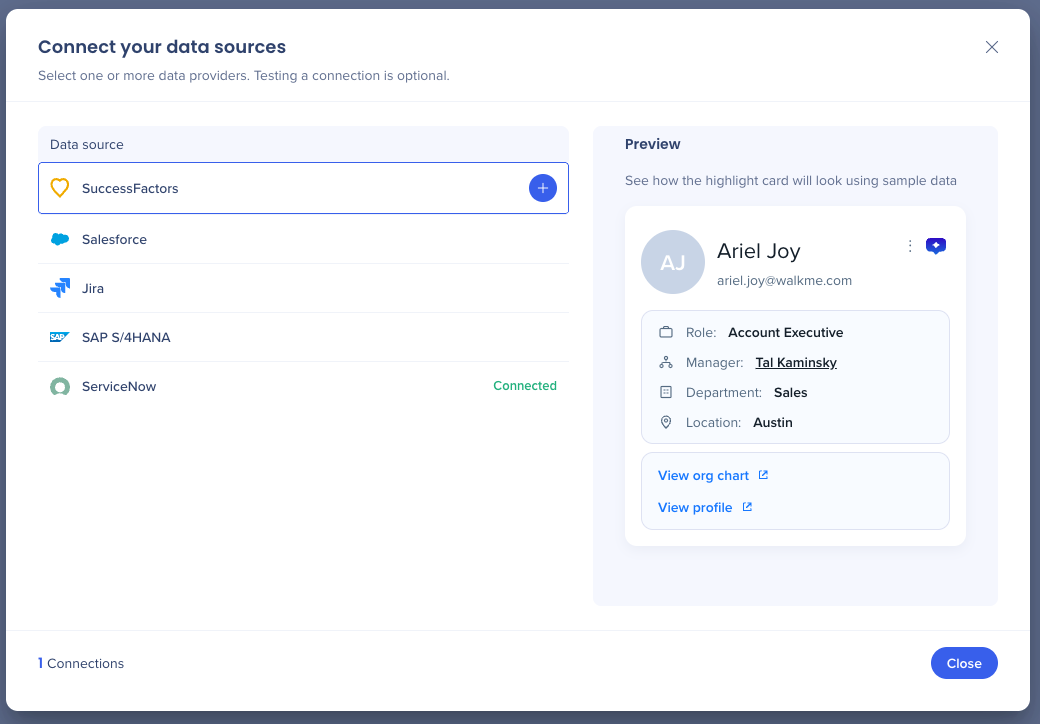This screenshot has width=1040, height=724.
Task: Select the SAP S/4HANA data source row
Action: click(303, 337)
